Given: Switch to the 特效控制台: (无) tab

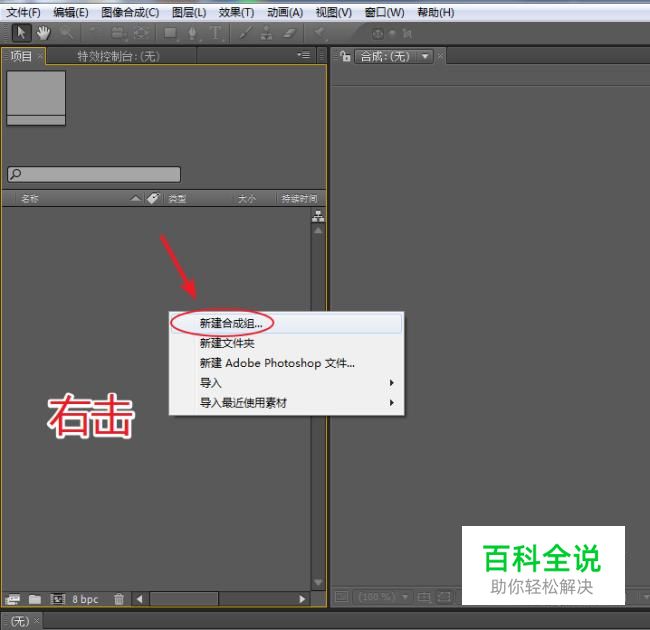Looking at the screenshot, I should point(118,56).
